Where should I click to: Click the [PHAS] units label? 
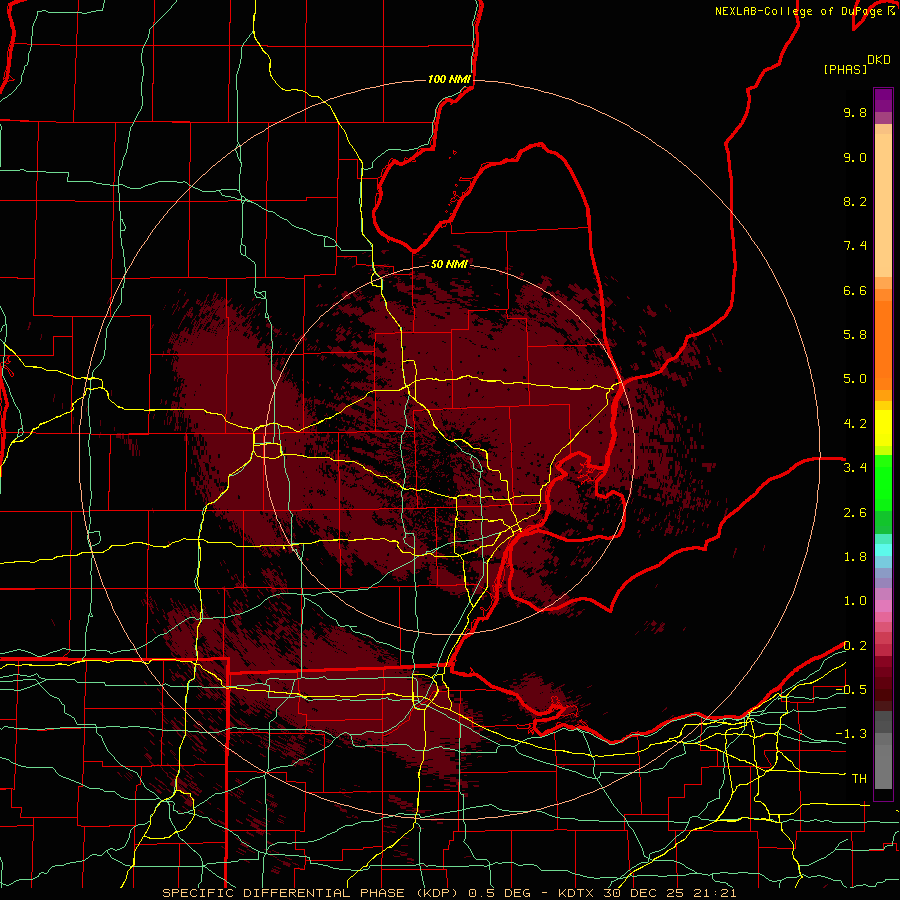coord(845,69)
